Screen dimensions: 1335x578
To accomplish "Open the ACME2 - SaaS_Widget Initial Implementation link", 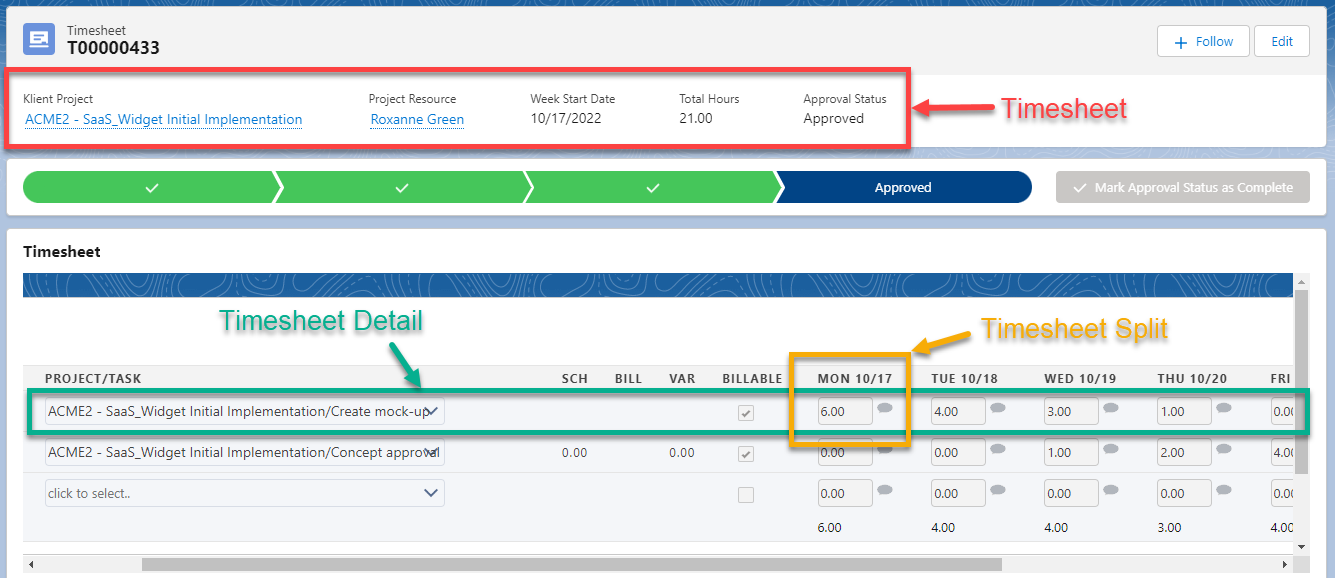I will point(163,119).
